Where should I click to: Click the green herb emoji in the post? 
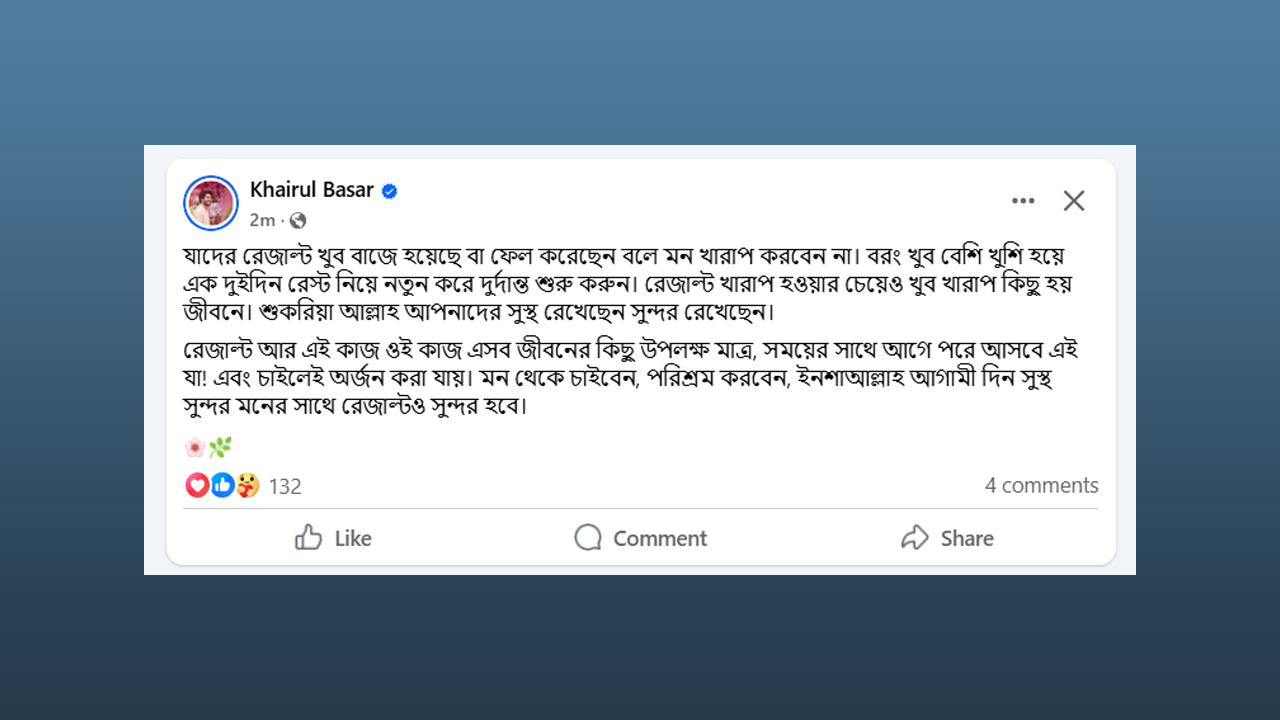[219, 447]
